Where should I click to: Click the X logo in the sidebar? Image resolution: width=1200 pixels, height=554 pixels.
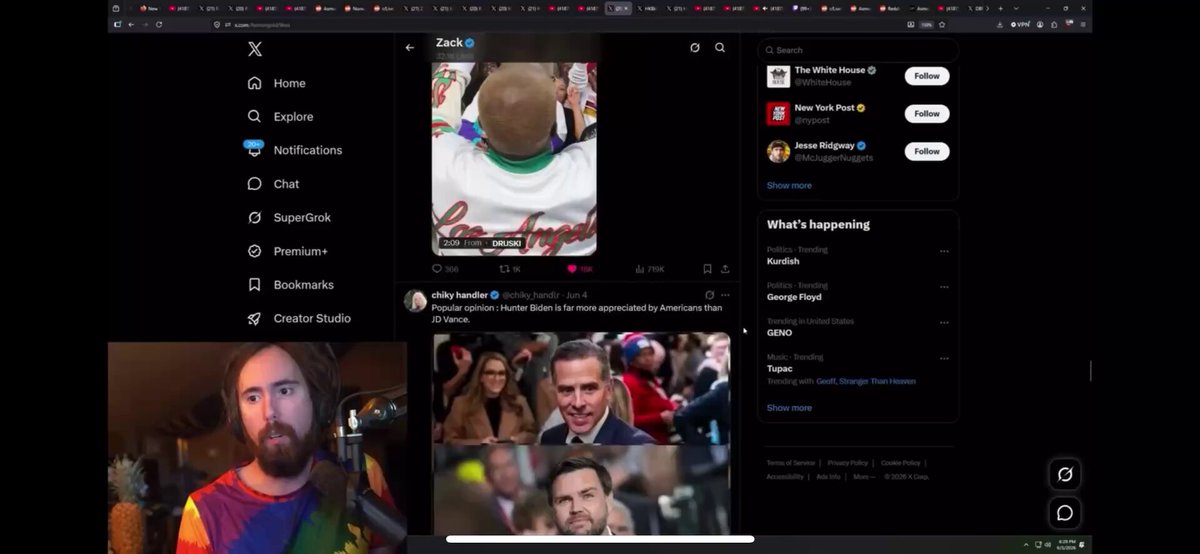click(255, 49)
